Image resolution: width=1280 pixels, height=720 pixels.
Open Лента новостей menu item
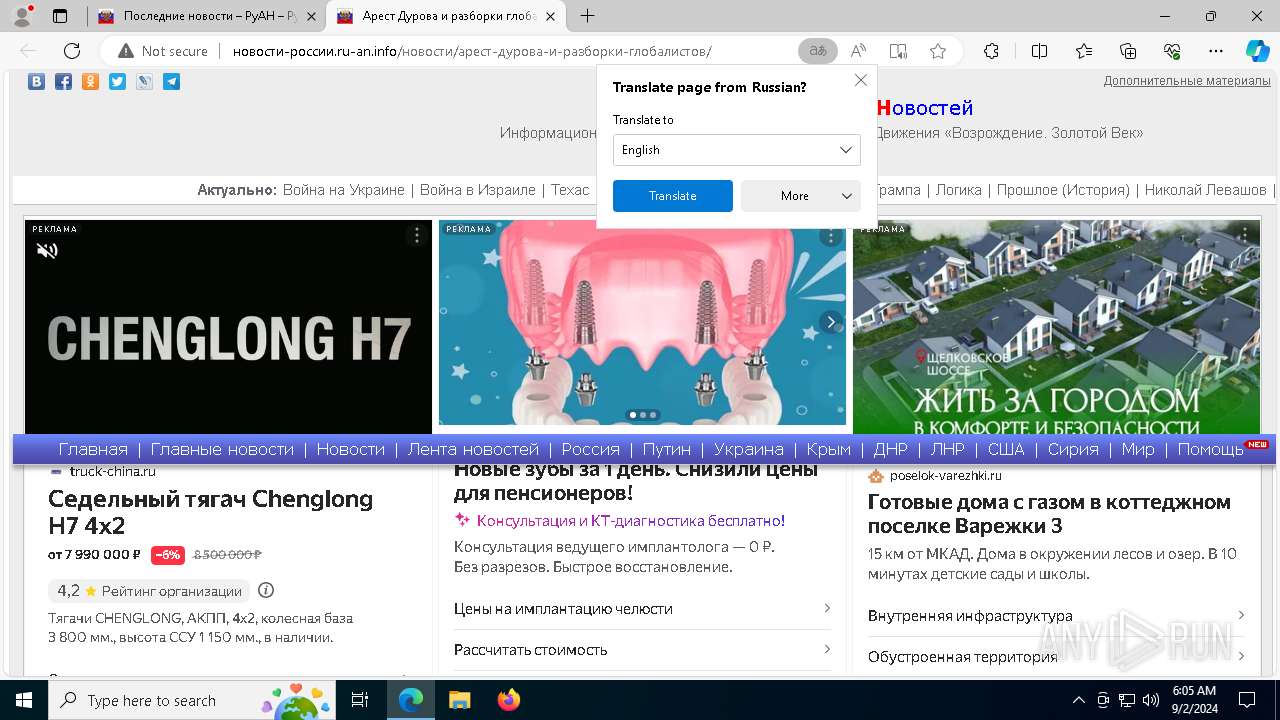click(473, 449)
